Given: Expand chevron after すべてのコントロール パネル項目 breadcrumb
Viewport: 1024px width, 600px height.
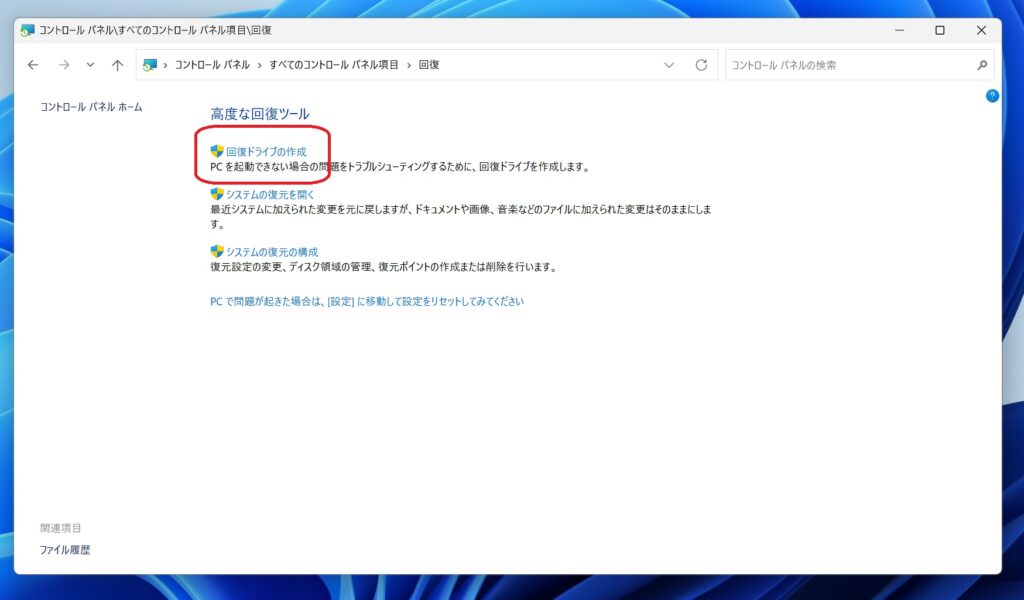Looking at the screenshot, I should tap(409, 65).
